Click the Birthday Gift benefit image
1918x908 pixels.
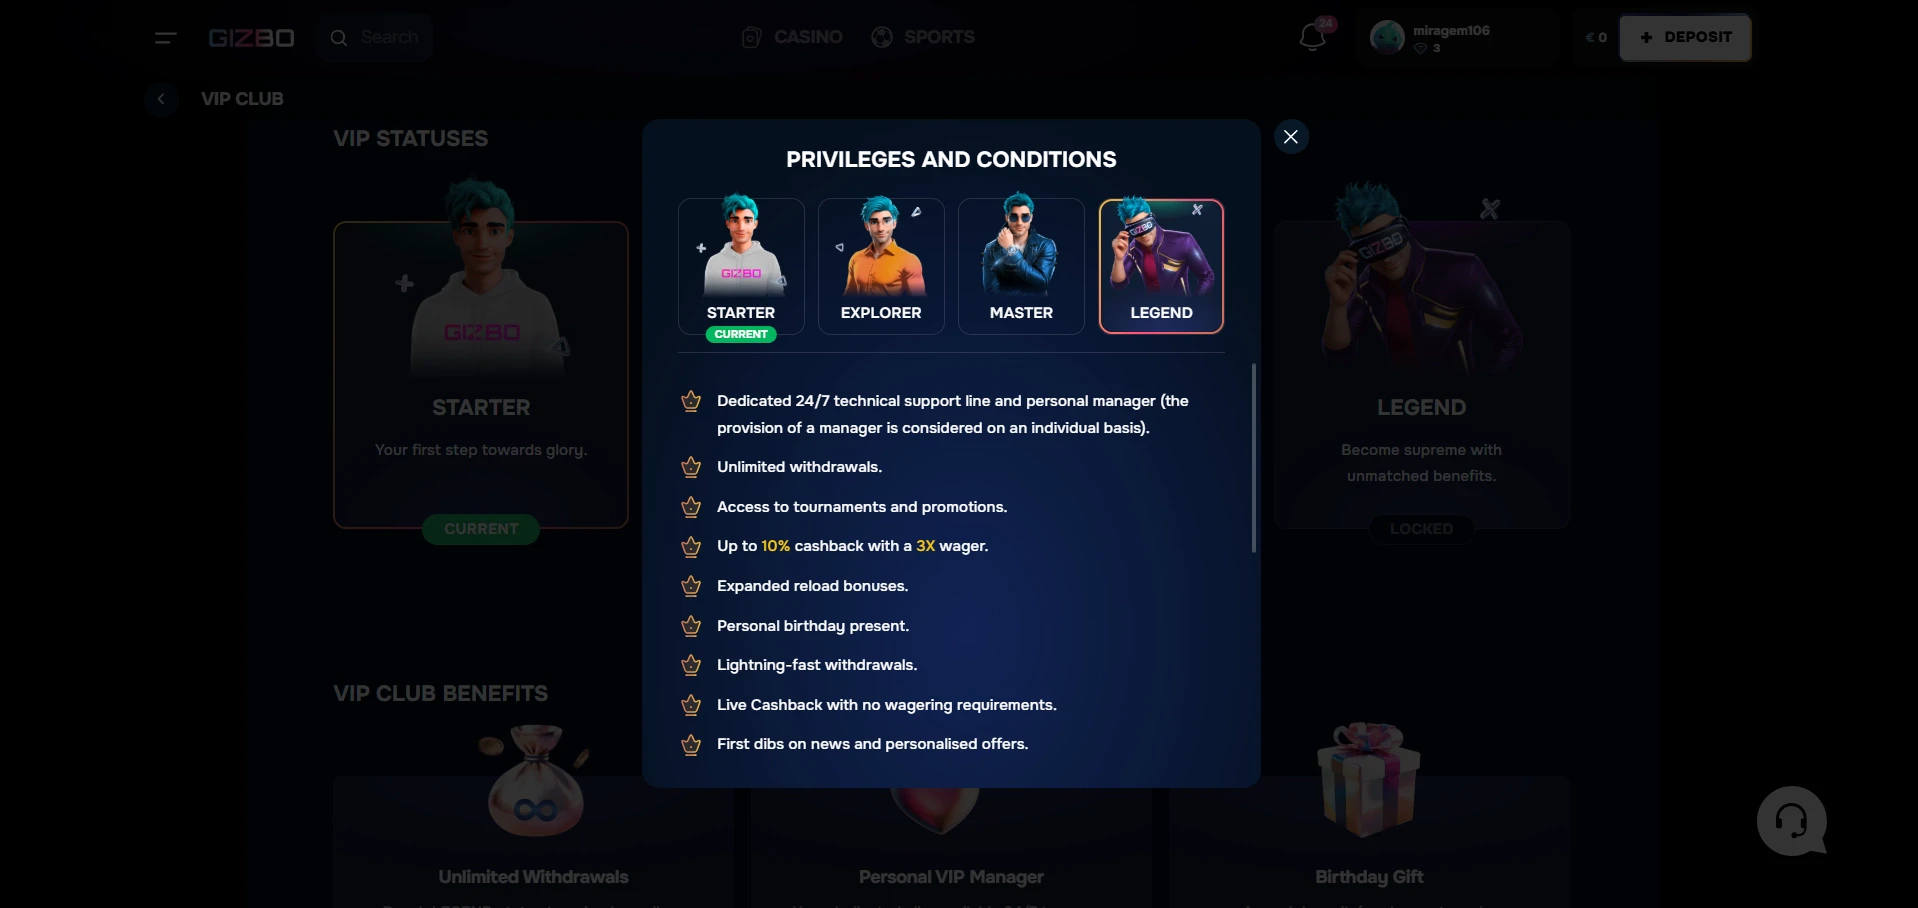[x=1369, y=779]
